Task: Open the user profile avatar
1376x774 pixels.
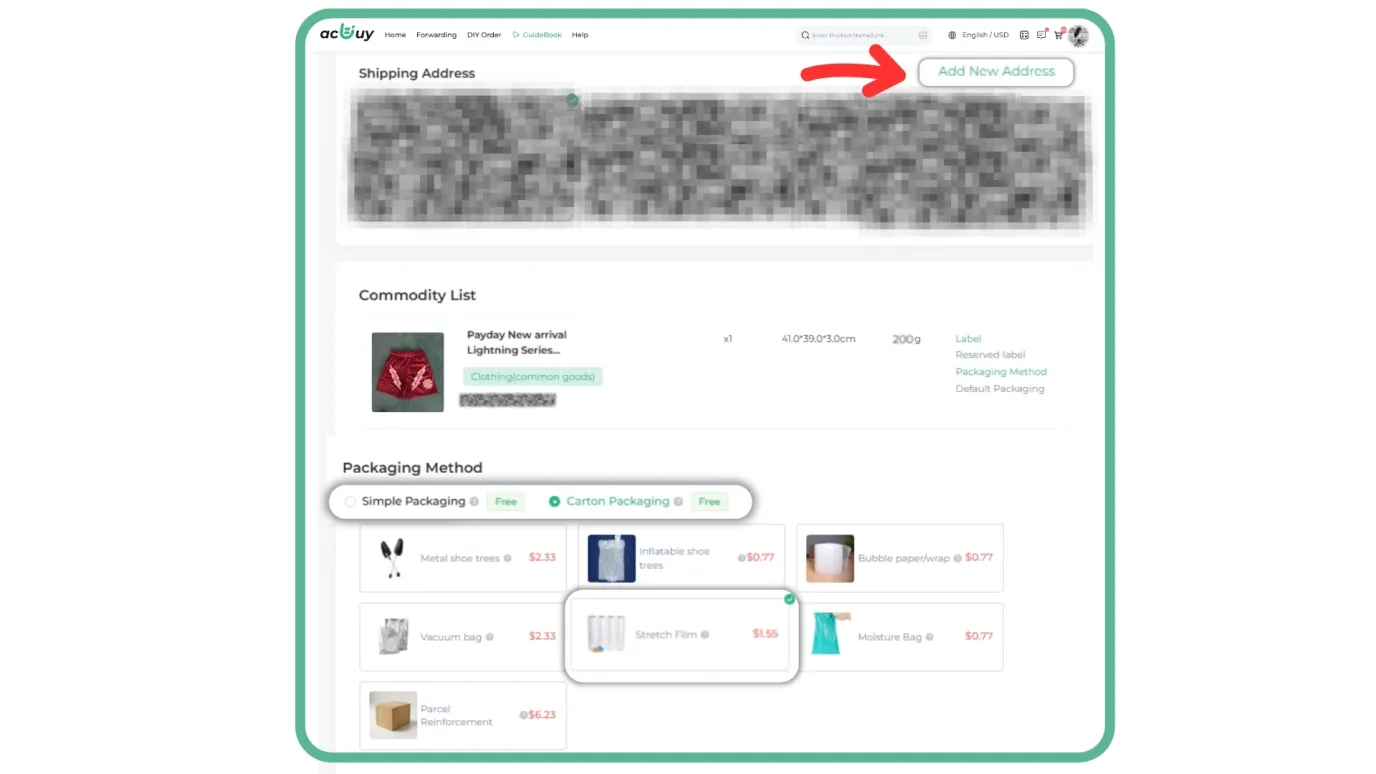Action: pos(1078,36)
